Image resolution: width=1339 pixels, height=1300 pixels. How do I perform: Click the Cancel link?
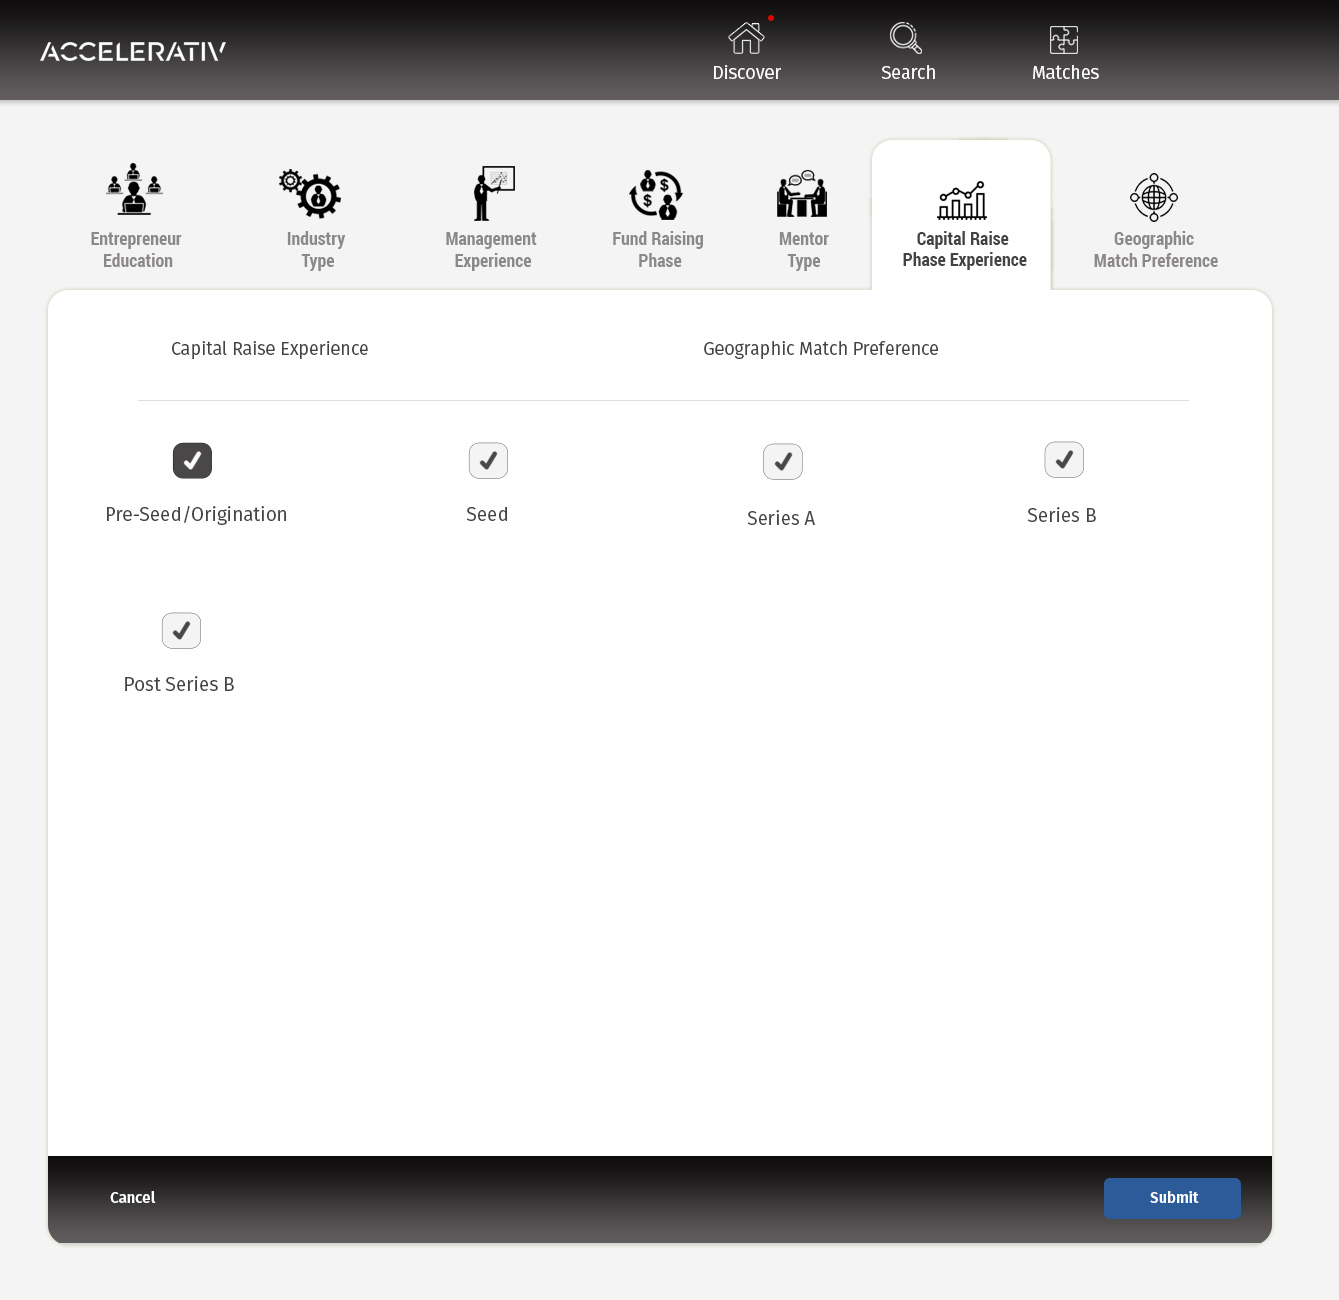pyautogui.click(x=132, y=1198)
